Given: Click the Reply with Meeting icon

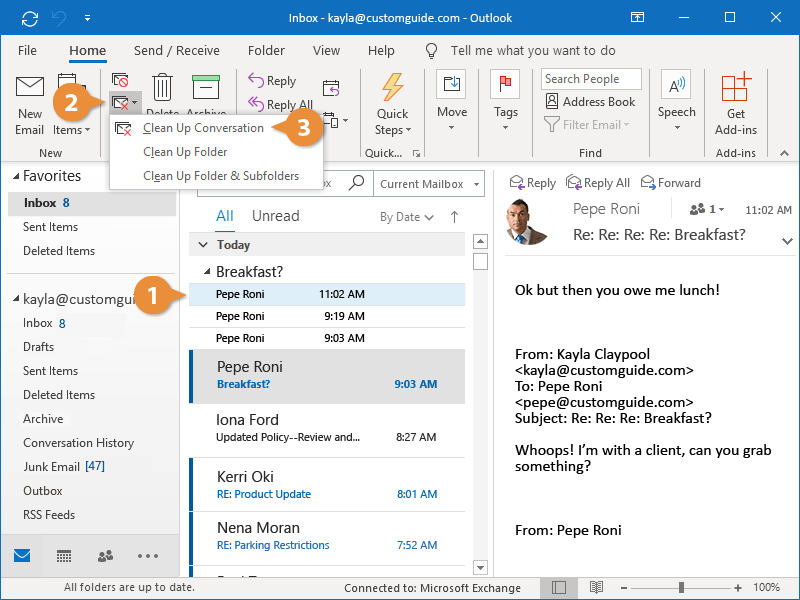Looking at the screenshot, I should (x=331, y=88).
